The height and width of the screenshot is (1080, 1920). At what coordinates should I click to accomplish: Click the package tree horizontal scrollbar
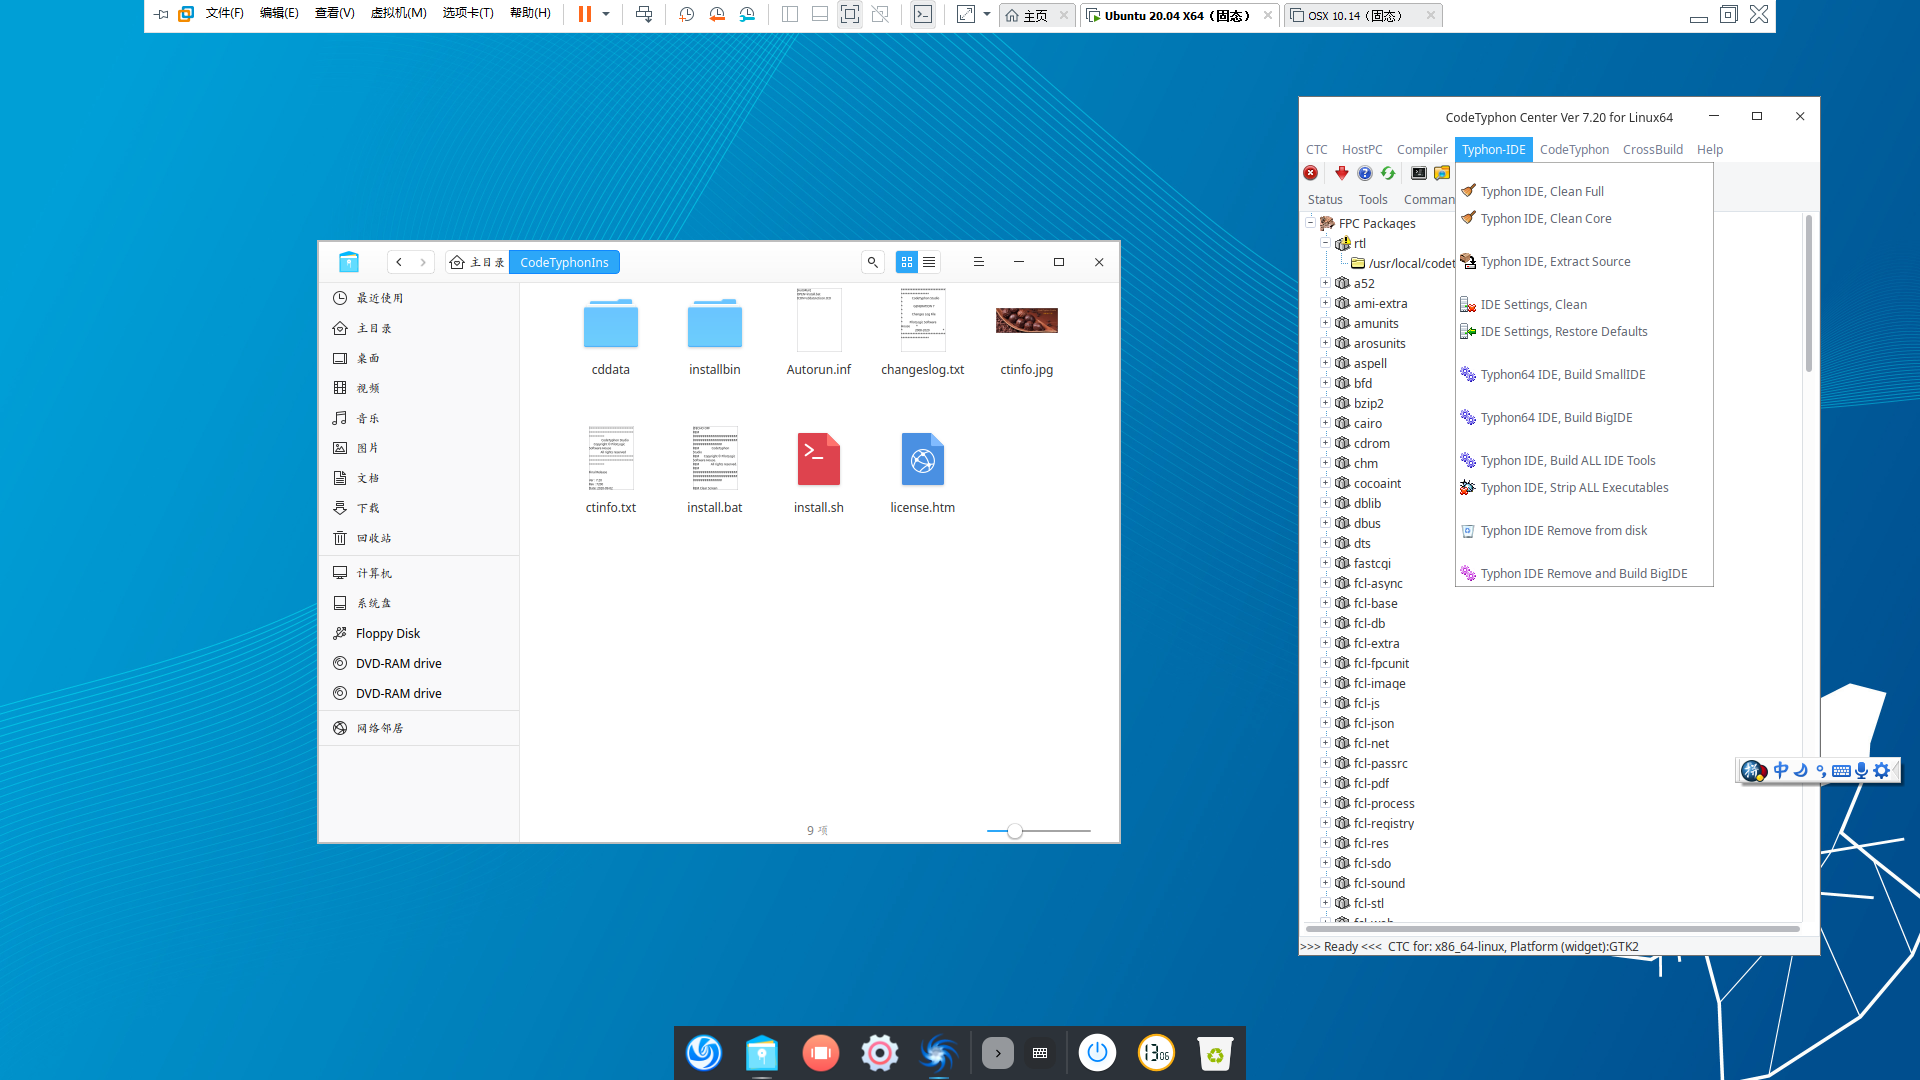(1552, 929)
